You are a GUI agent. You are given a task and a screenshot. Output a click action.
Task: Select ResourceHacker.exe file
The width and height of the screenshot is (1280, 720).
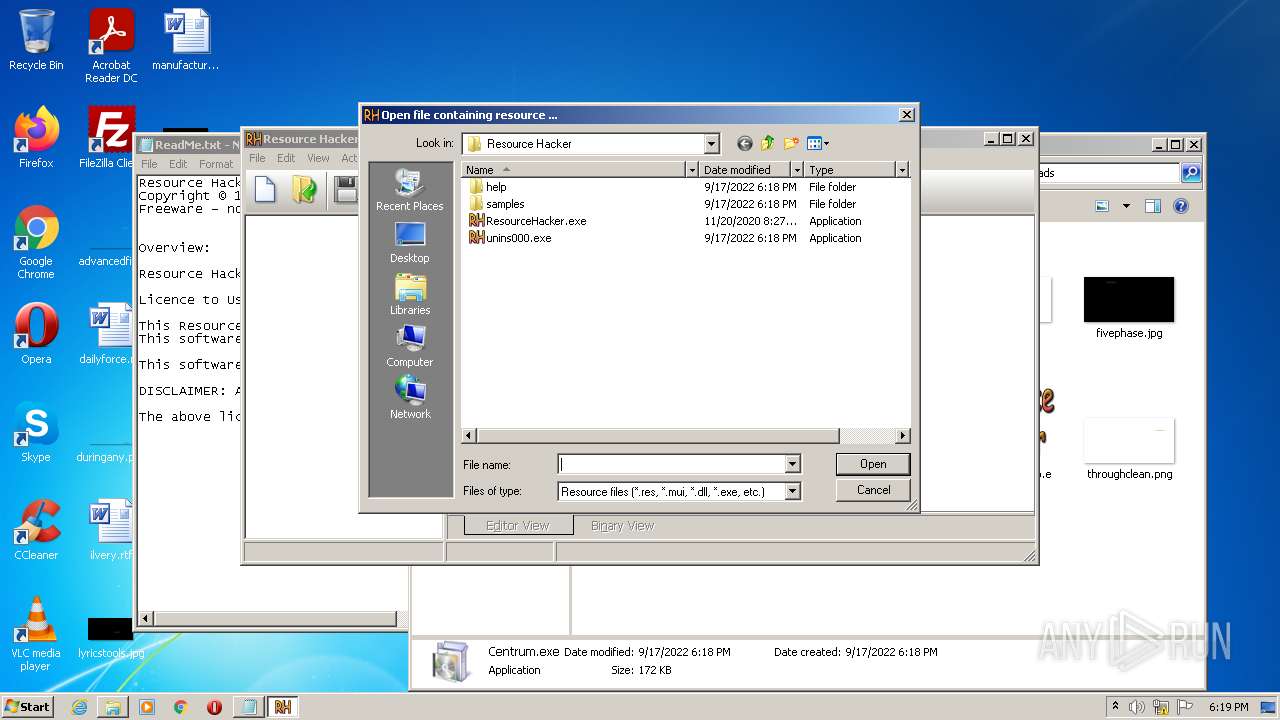point(528,221)
